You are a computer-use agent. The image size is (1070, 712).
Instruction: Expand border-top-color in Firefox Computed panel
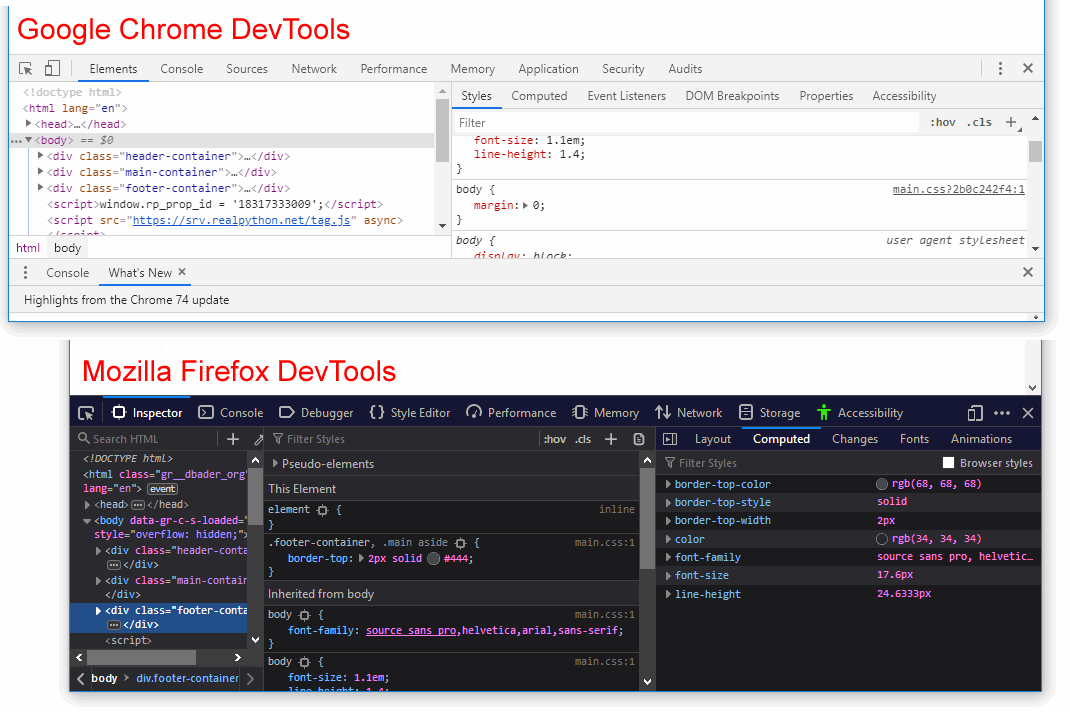(x=670, y=483)
